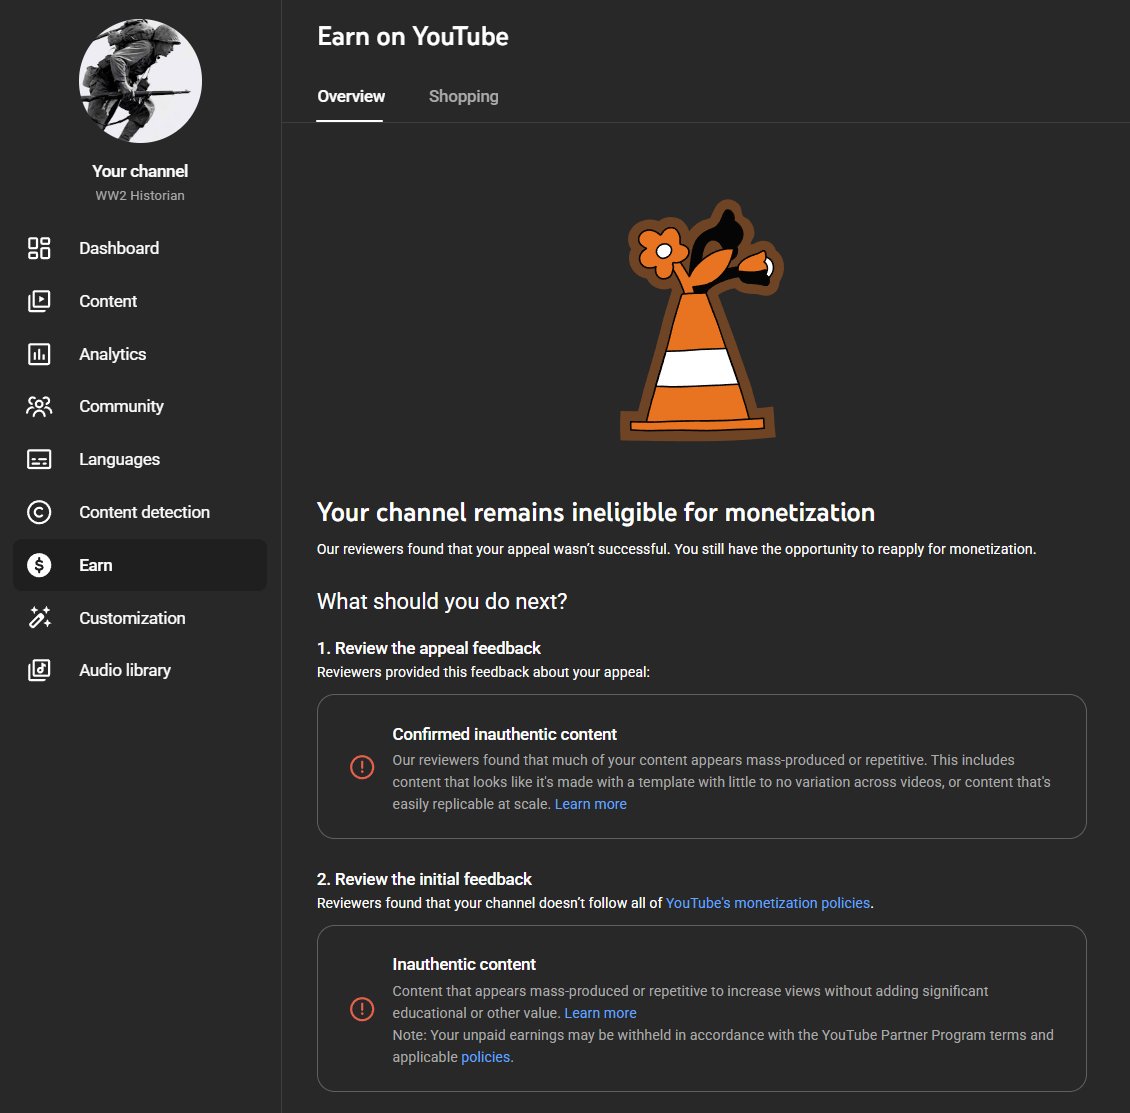Click the WW2 Historian channel avatar
The image size is (1130, 1113).
141,81
